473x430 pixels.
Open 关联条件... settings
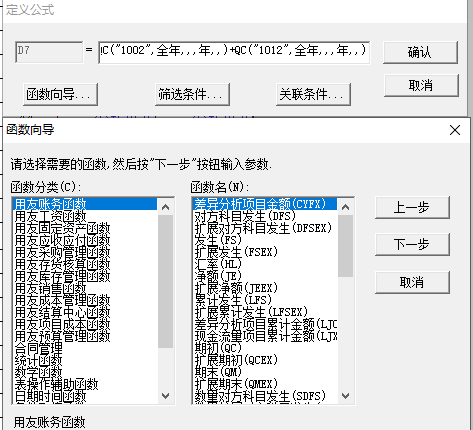coord(313,94)
